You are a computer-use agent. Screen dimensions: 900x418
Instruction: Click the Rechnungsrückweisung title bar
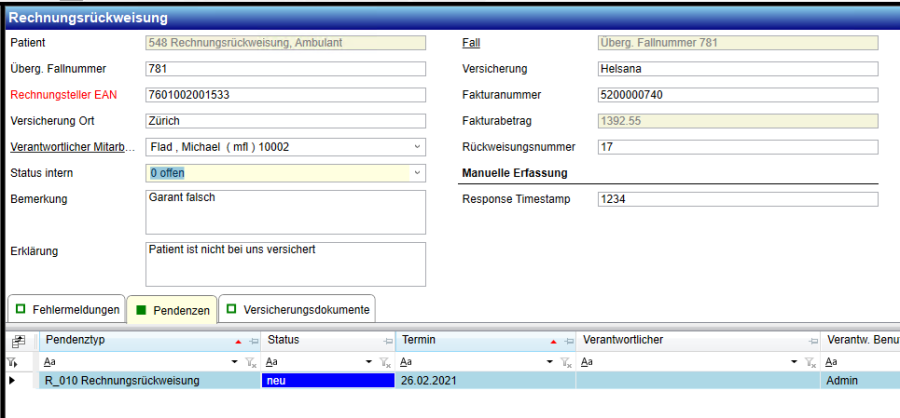(452, 18)
